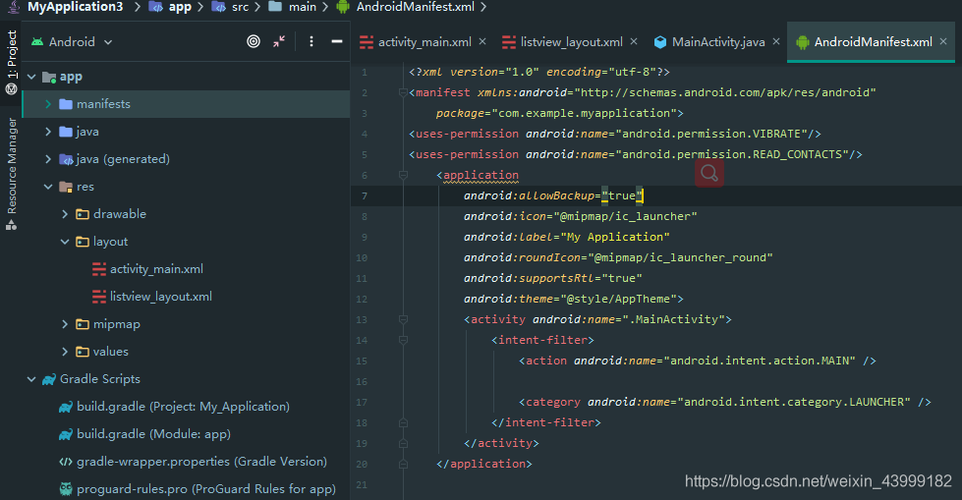Screen dimensions: 962x500
Task: Expand the manifests folder
Action: pyautogui.click(x=48, y=104)
